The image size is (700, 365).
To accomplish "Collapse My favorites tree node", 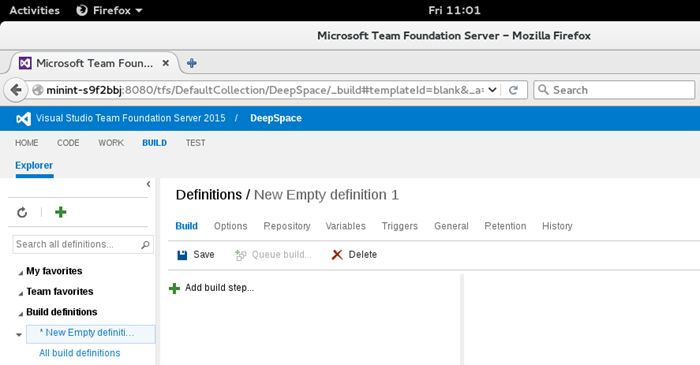I will [20, 272].
